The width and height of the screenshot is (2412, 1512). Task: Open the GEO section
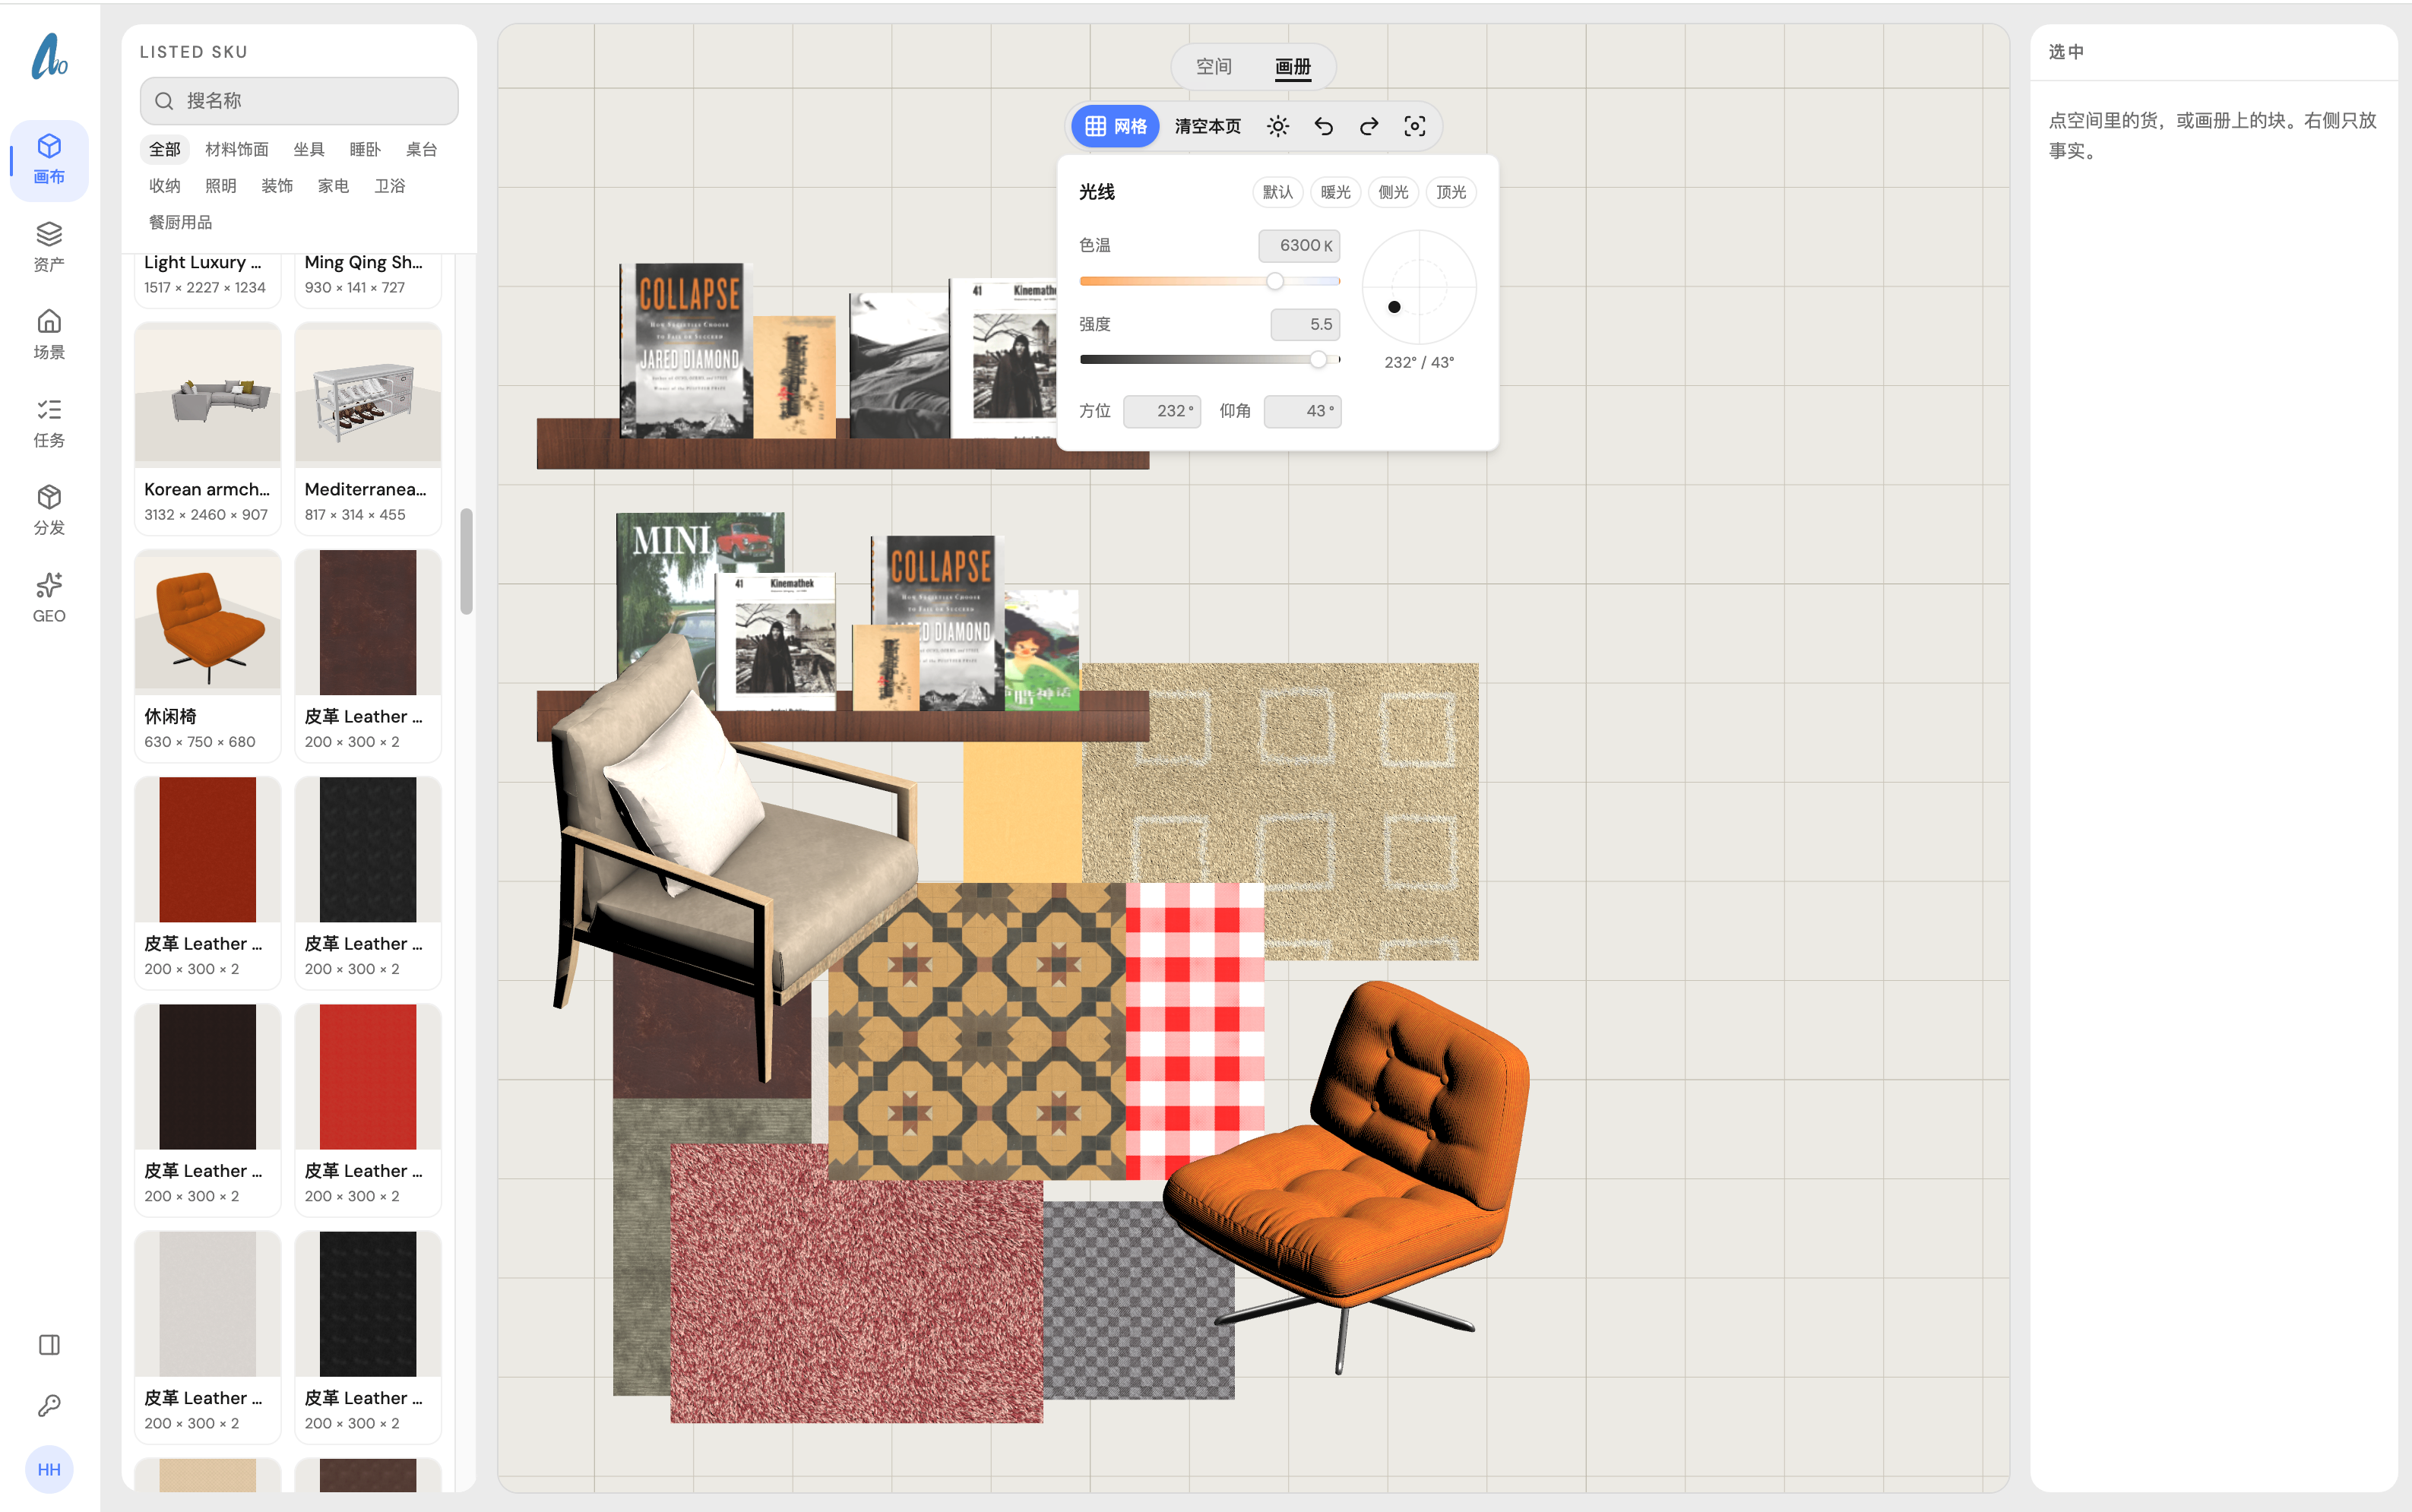tap(49, 598)
